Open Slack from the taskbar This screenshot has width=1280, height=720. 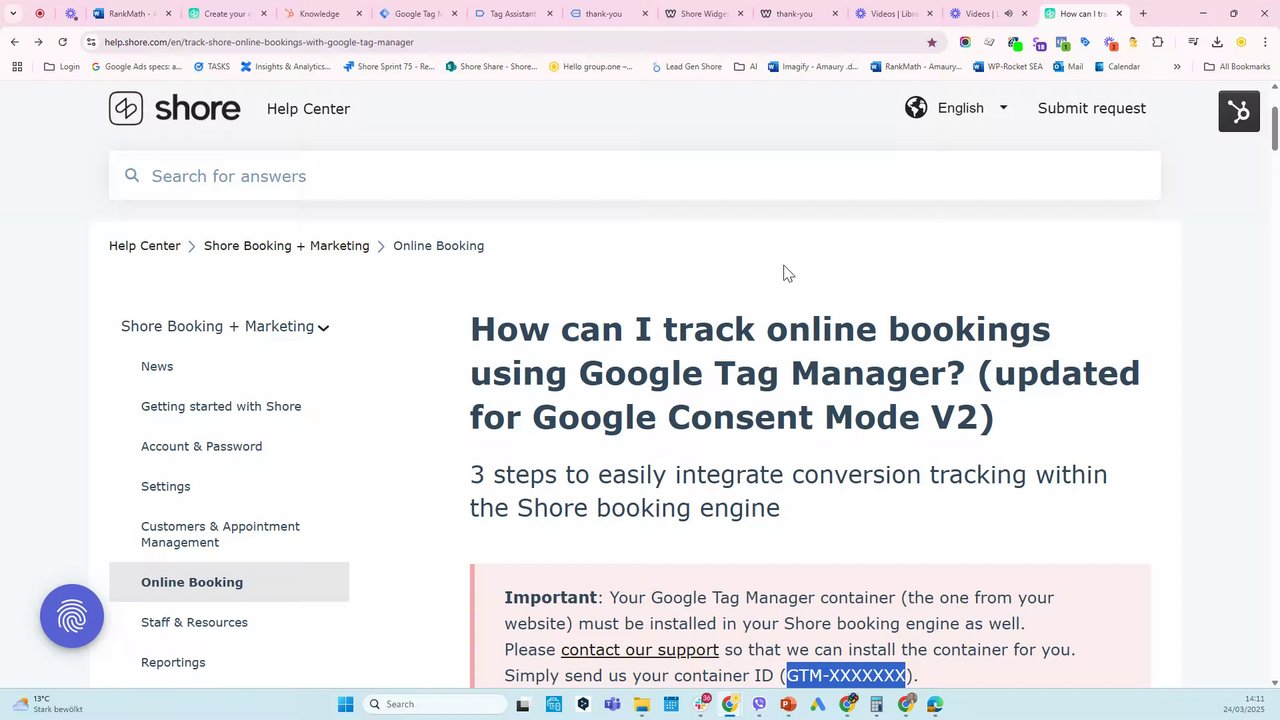click(x=700, y=704)
